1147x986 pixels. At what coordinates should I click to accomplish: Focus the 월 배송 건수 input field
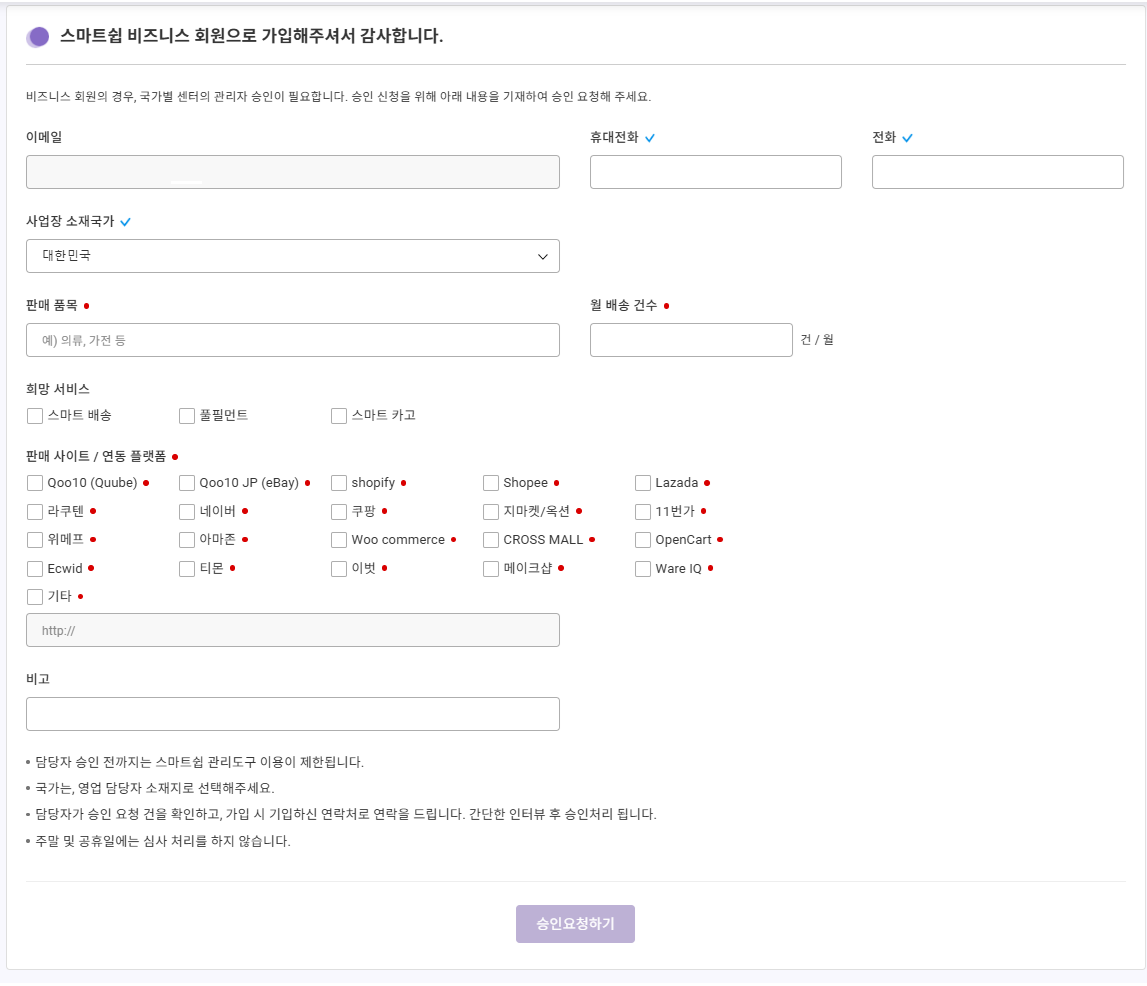691,340
